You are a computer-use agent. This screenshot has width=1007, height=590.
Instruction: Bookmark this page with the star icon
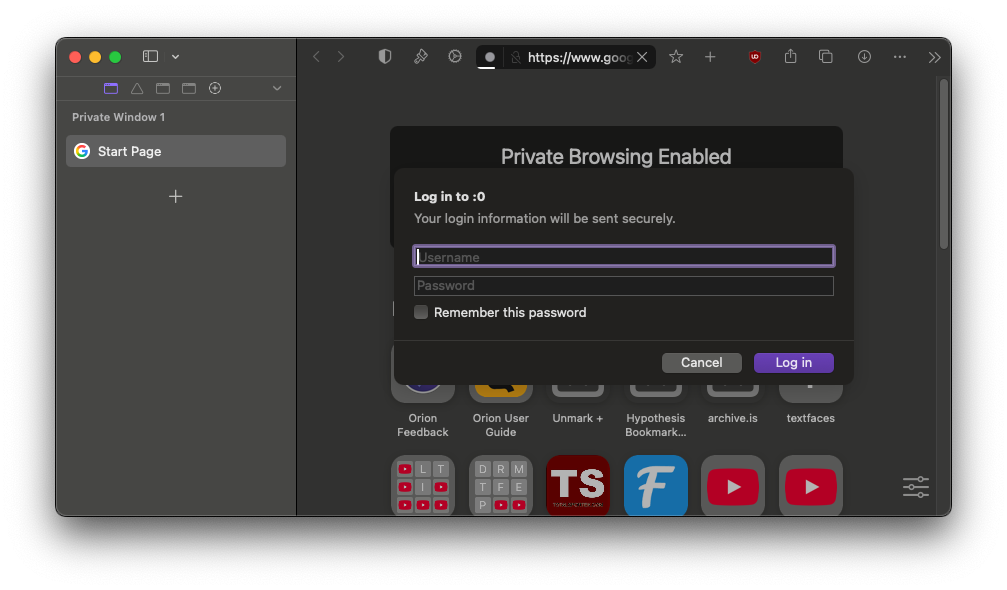coord(676,57)
